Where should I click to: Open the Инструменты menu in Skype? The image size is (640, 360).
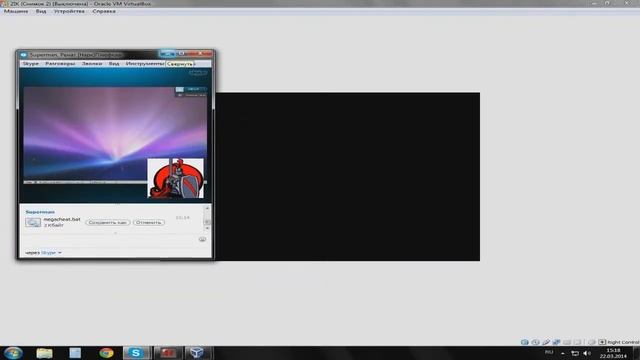pyautogui.click(x=145, y=64)
